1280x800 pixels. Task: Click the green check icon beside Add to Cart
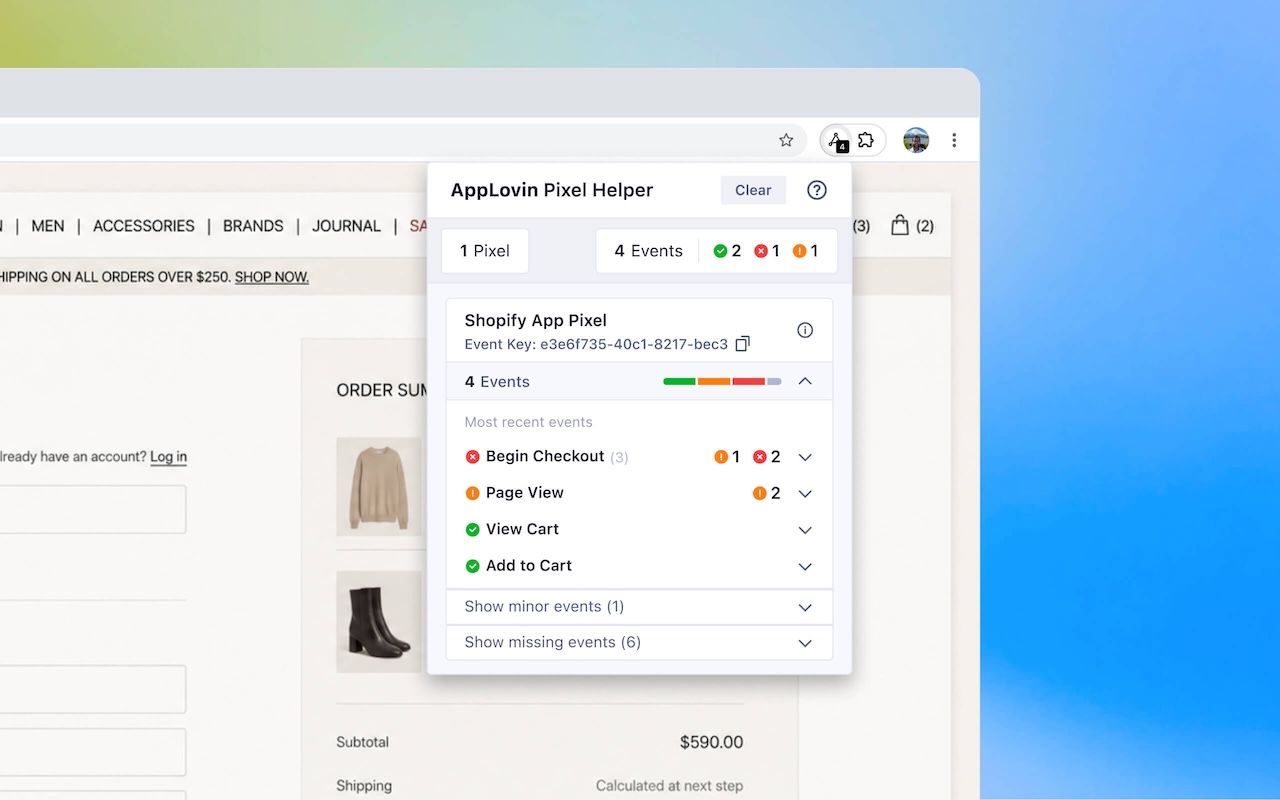tap(473, 566)
